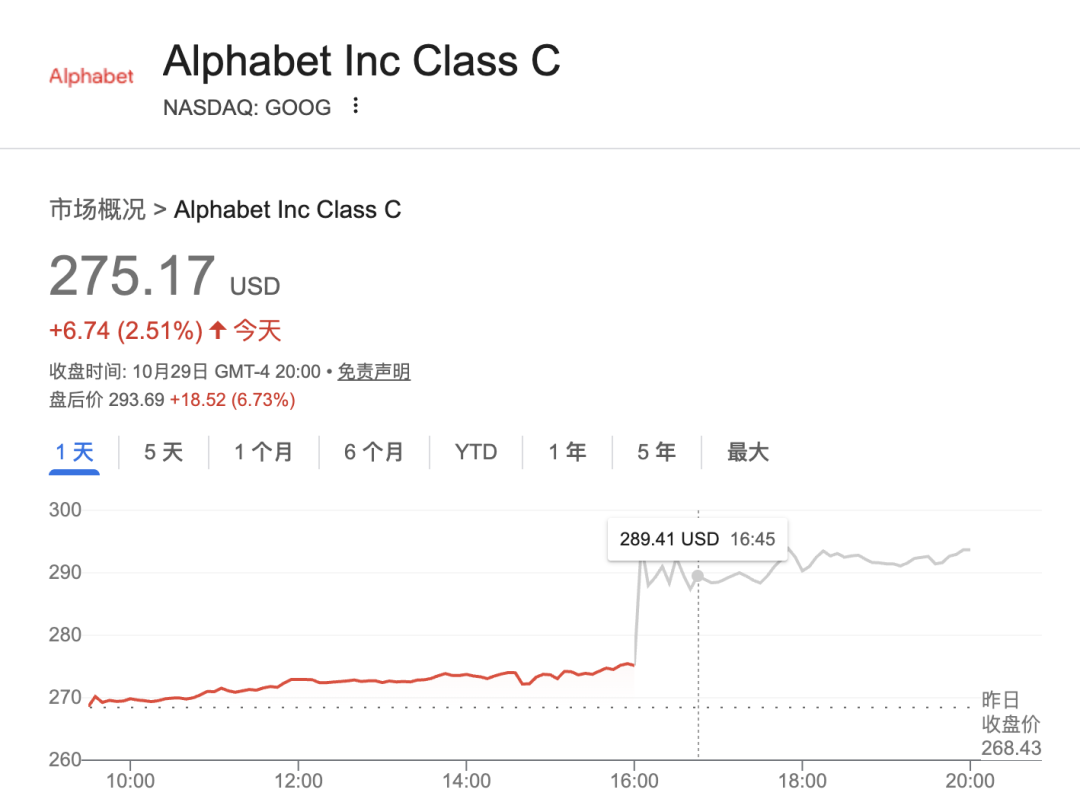
Task: Click the 289.41 USD price tooltip
Action: (697, 539)
